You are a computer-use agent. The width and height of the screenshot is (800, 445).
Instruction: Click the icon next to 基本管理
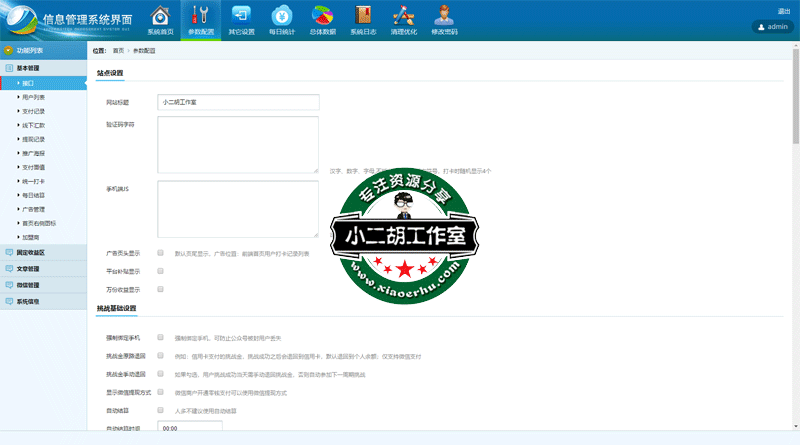9,68
